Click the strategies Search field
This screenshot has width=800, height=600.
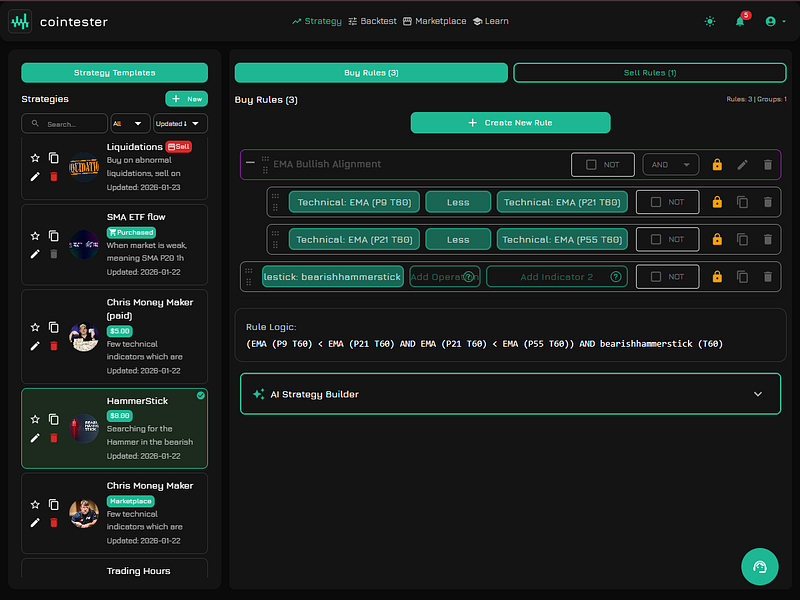[64, 123]
